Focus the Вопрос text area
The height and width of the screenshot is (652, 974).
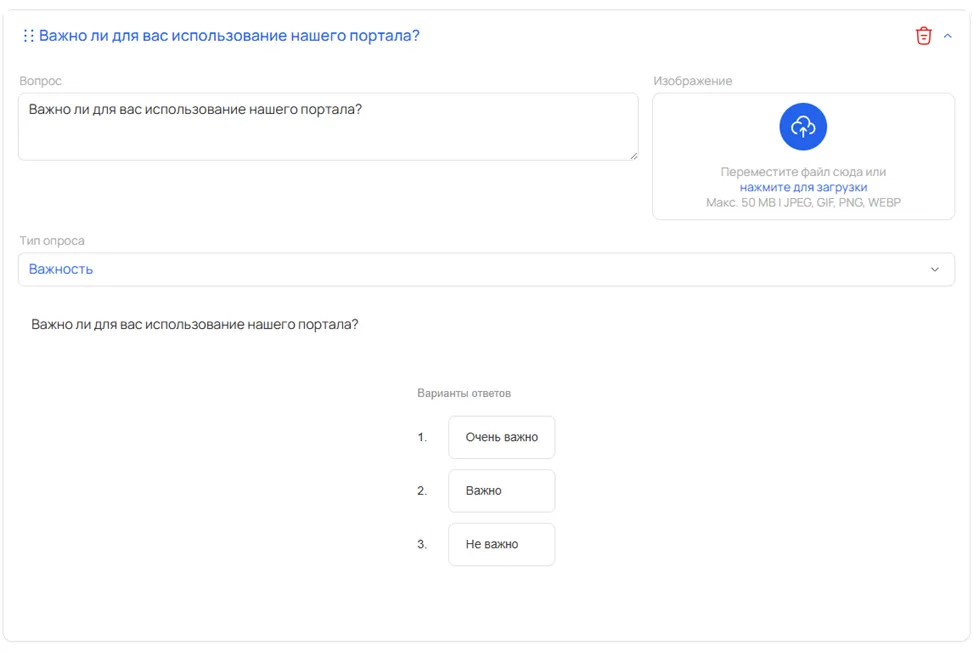328,127
